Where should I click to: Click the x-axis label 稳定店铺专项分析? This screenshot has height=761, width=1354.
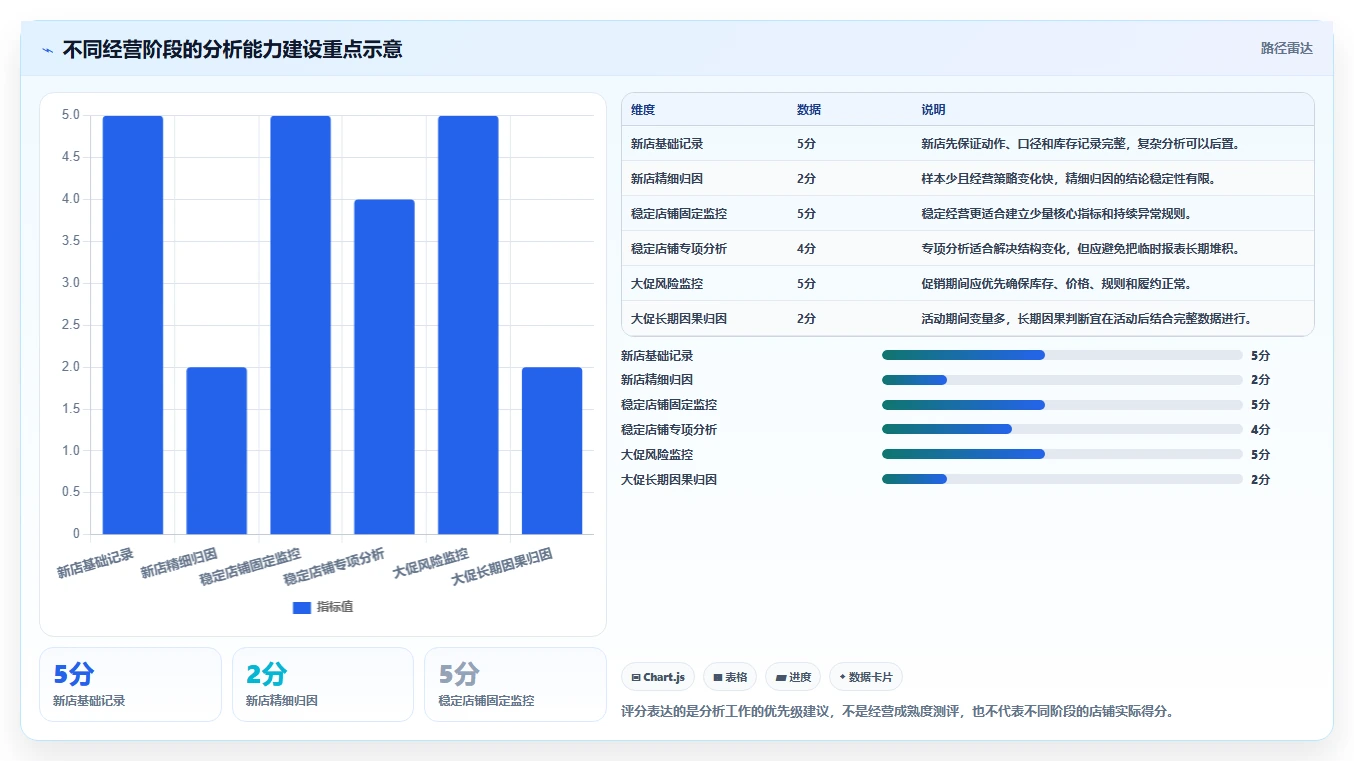click(334, 566)
